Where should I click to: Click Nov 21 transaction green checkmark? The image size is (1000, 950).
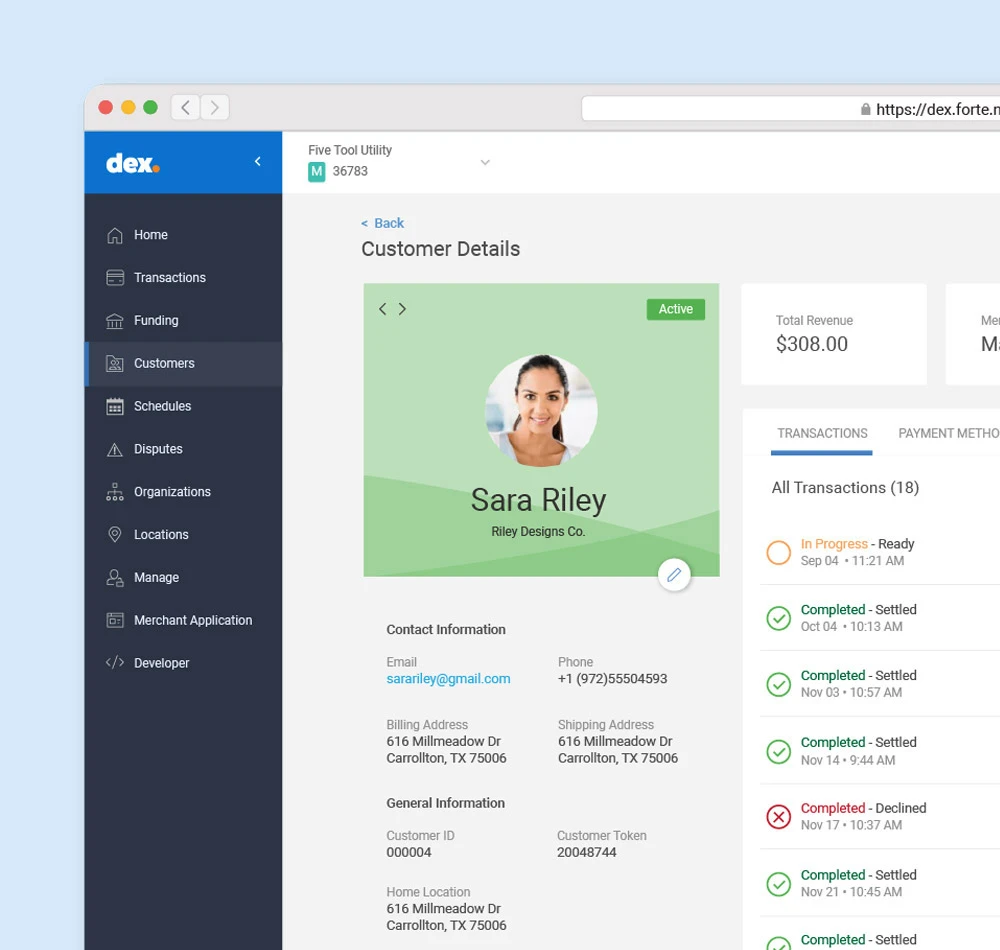click(779, 884)
